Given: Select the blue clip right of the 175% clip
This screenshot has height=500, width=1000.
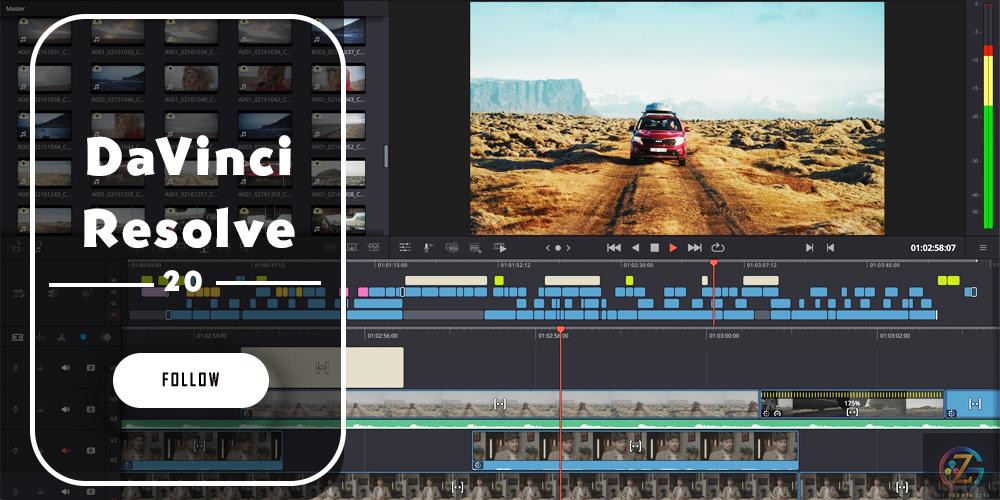Looking at the screenshot, I should [x=972, y=404].
